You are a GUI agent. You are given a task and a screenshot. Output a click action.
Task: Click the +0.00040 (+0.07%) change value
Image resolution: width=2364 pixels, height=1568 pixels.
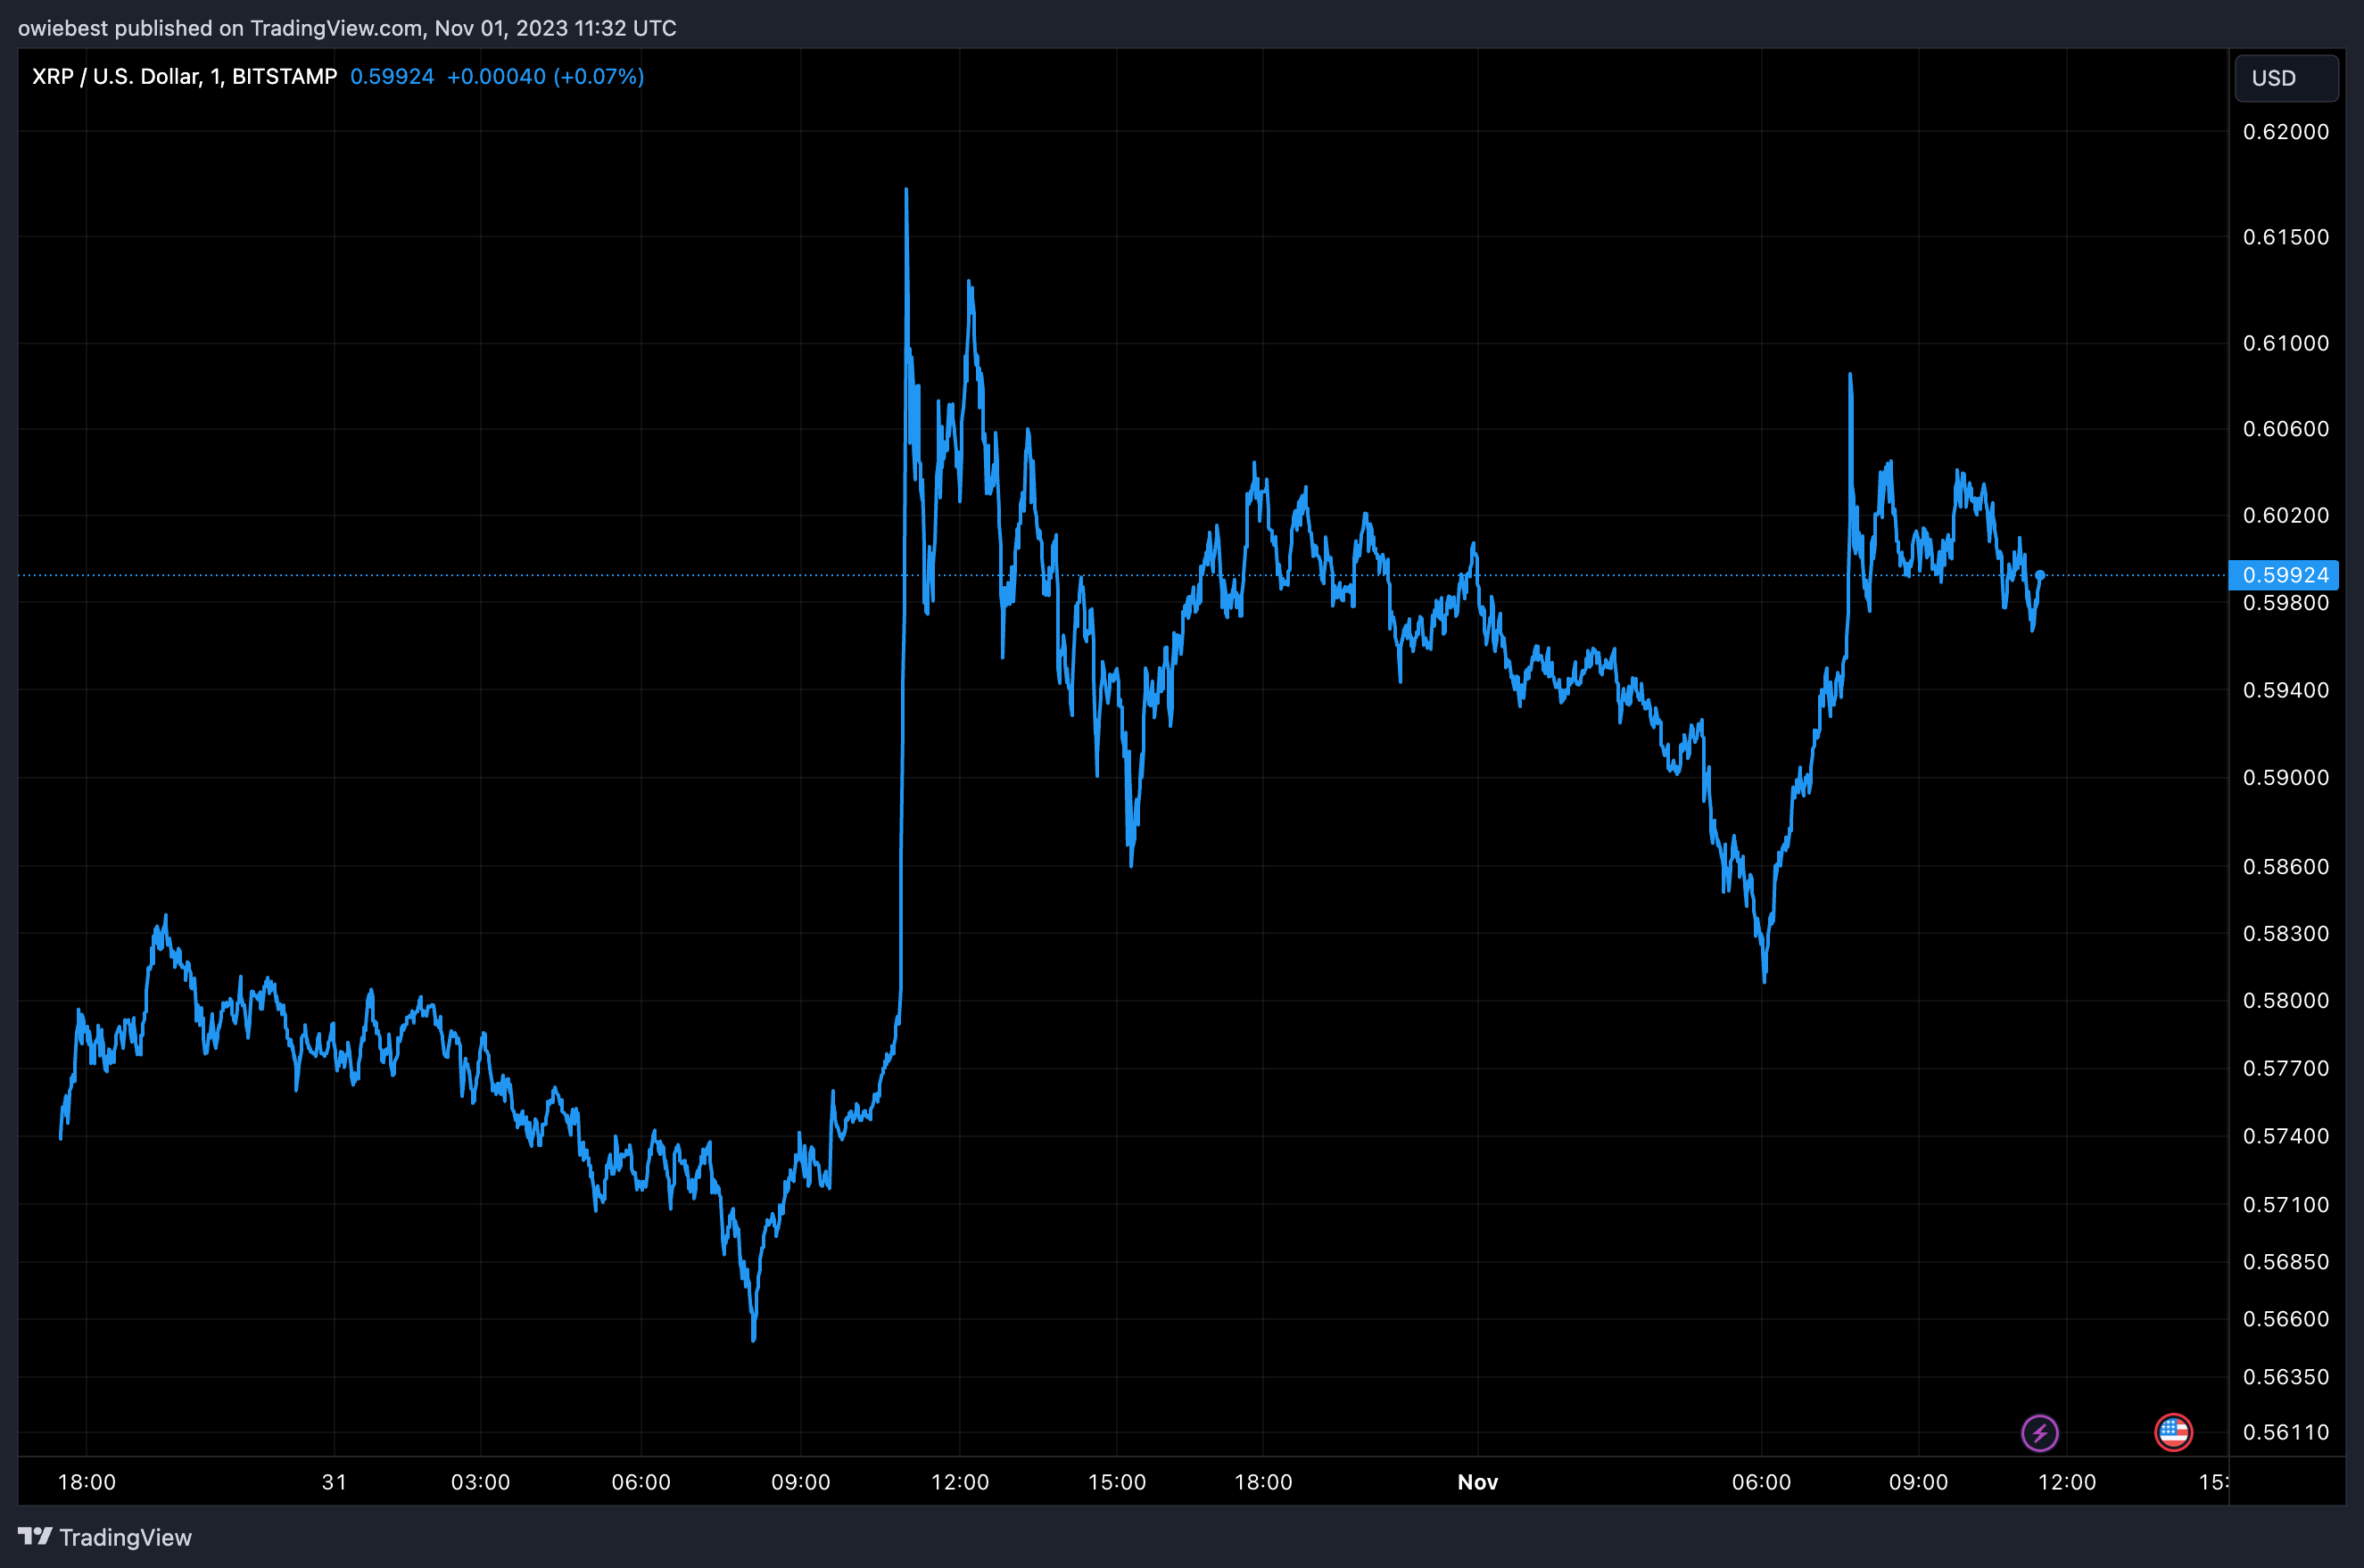[x=544, y=77]
